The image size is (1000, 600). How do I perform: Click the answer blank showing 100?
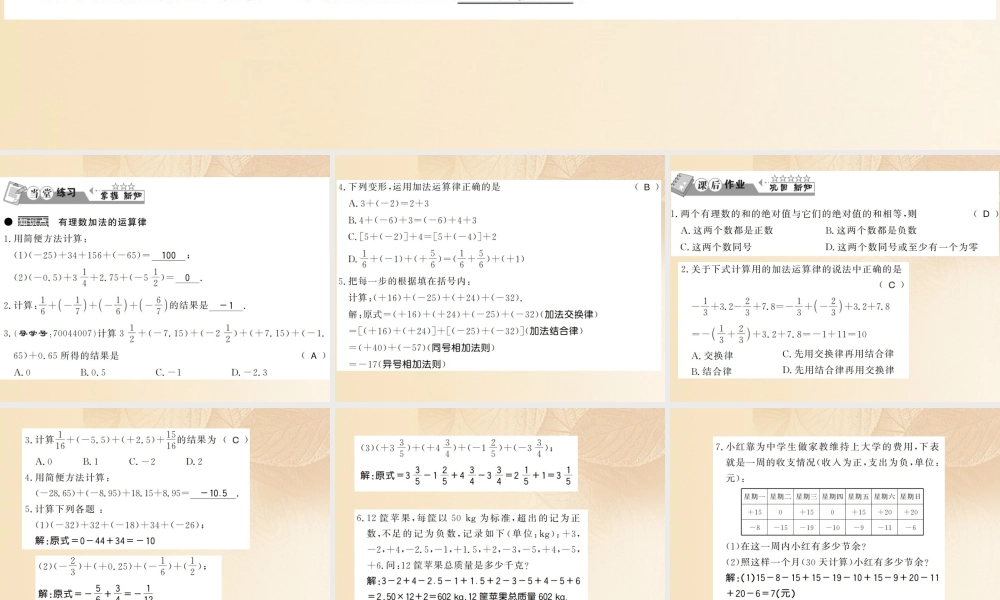[169, 255]
